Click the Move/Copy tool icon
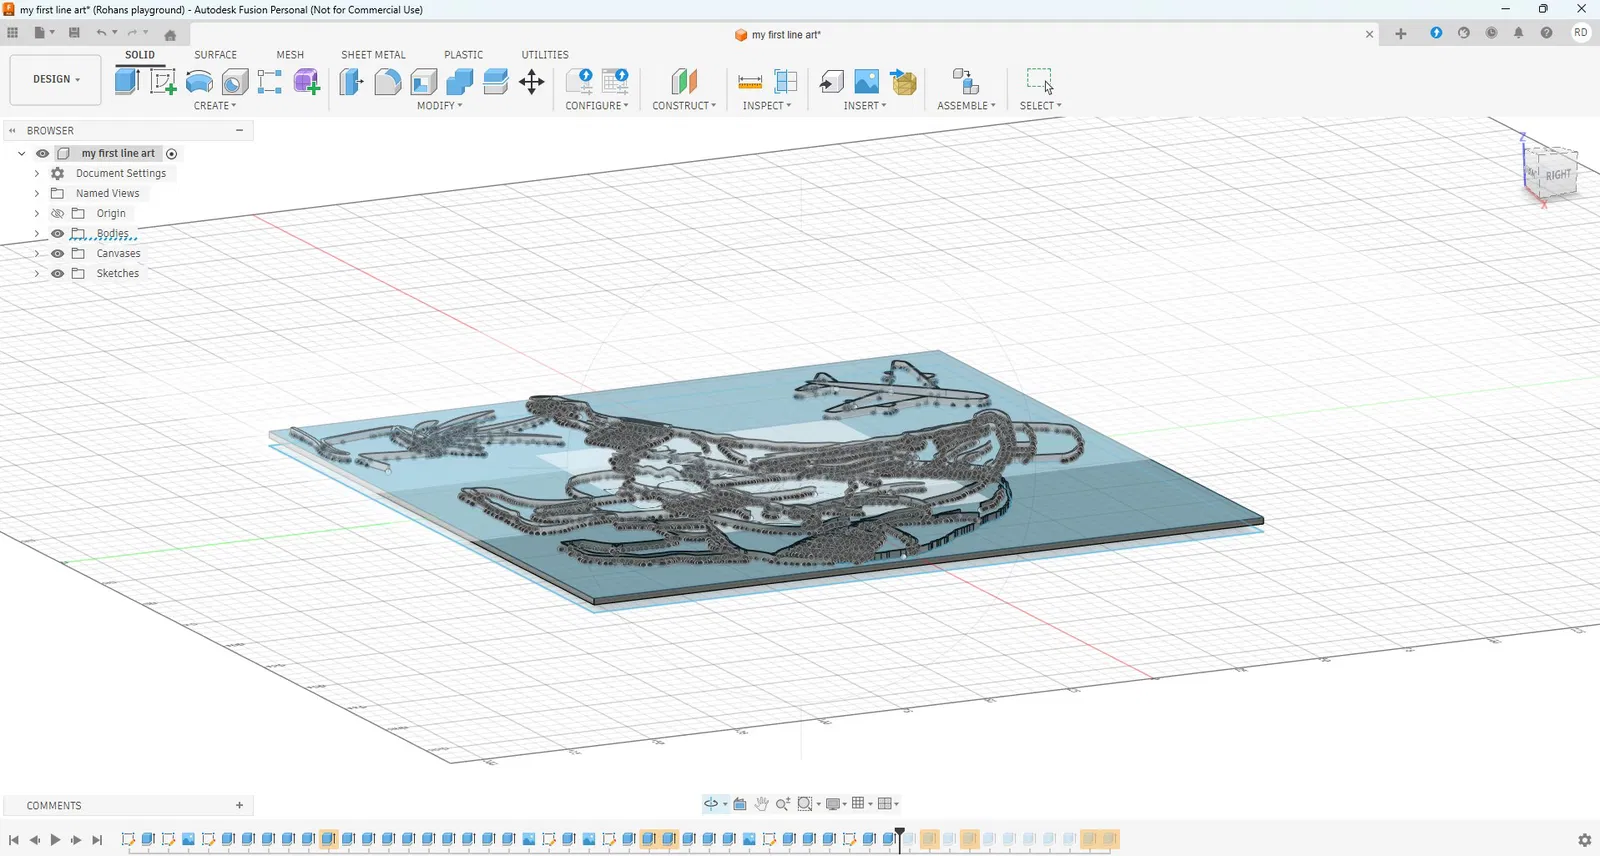The image size is (1600, 856). pyautogui.click(x=532, y=82)
